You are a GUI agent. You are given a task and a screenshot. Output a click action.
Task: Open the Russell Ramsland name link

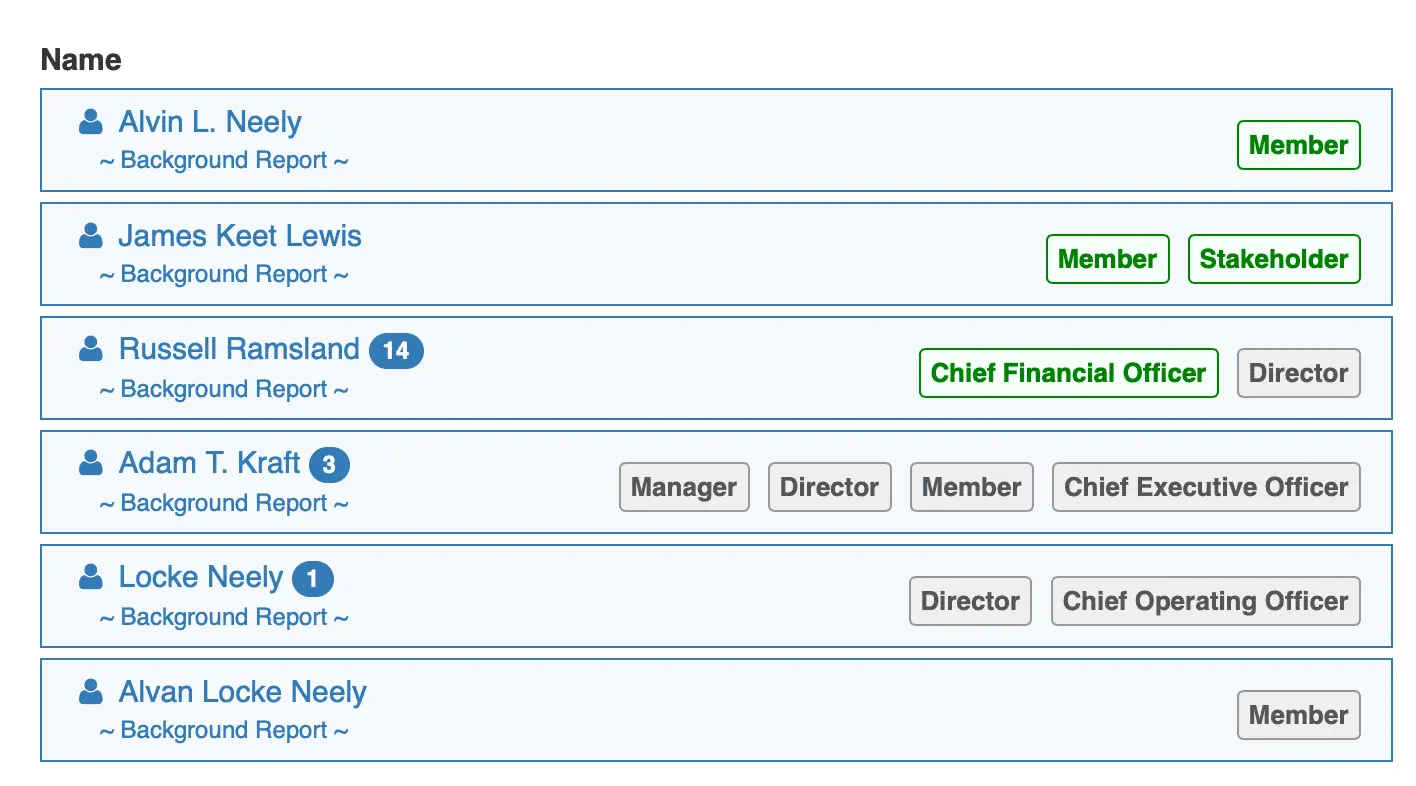click(x=239, y=349)
